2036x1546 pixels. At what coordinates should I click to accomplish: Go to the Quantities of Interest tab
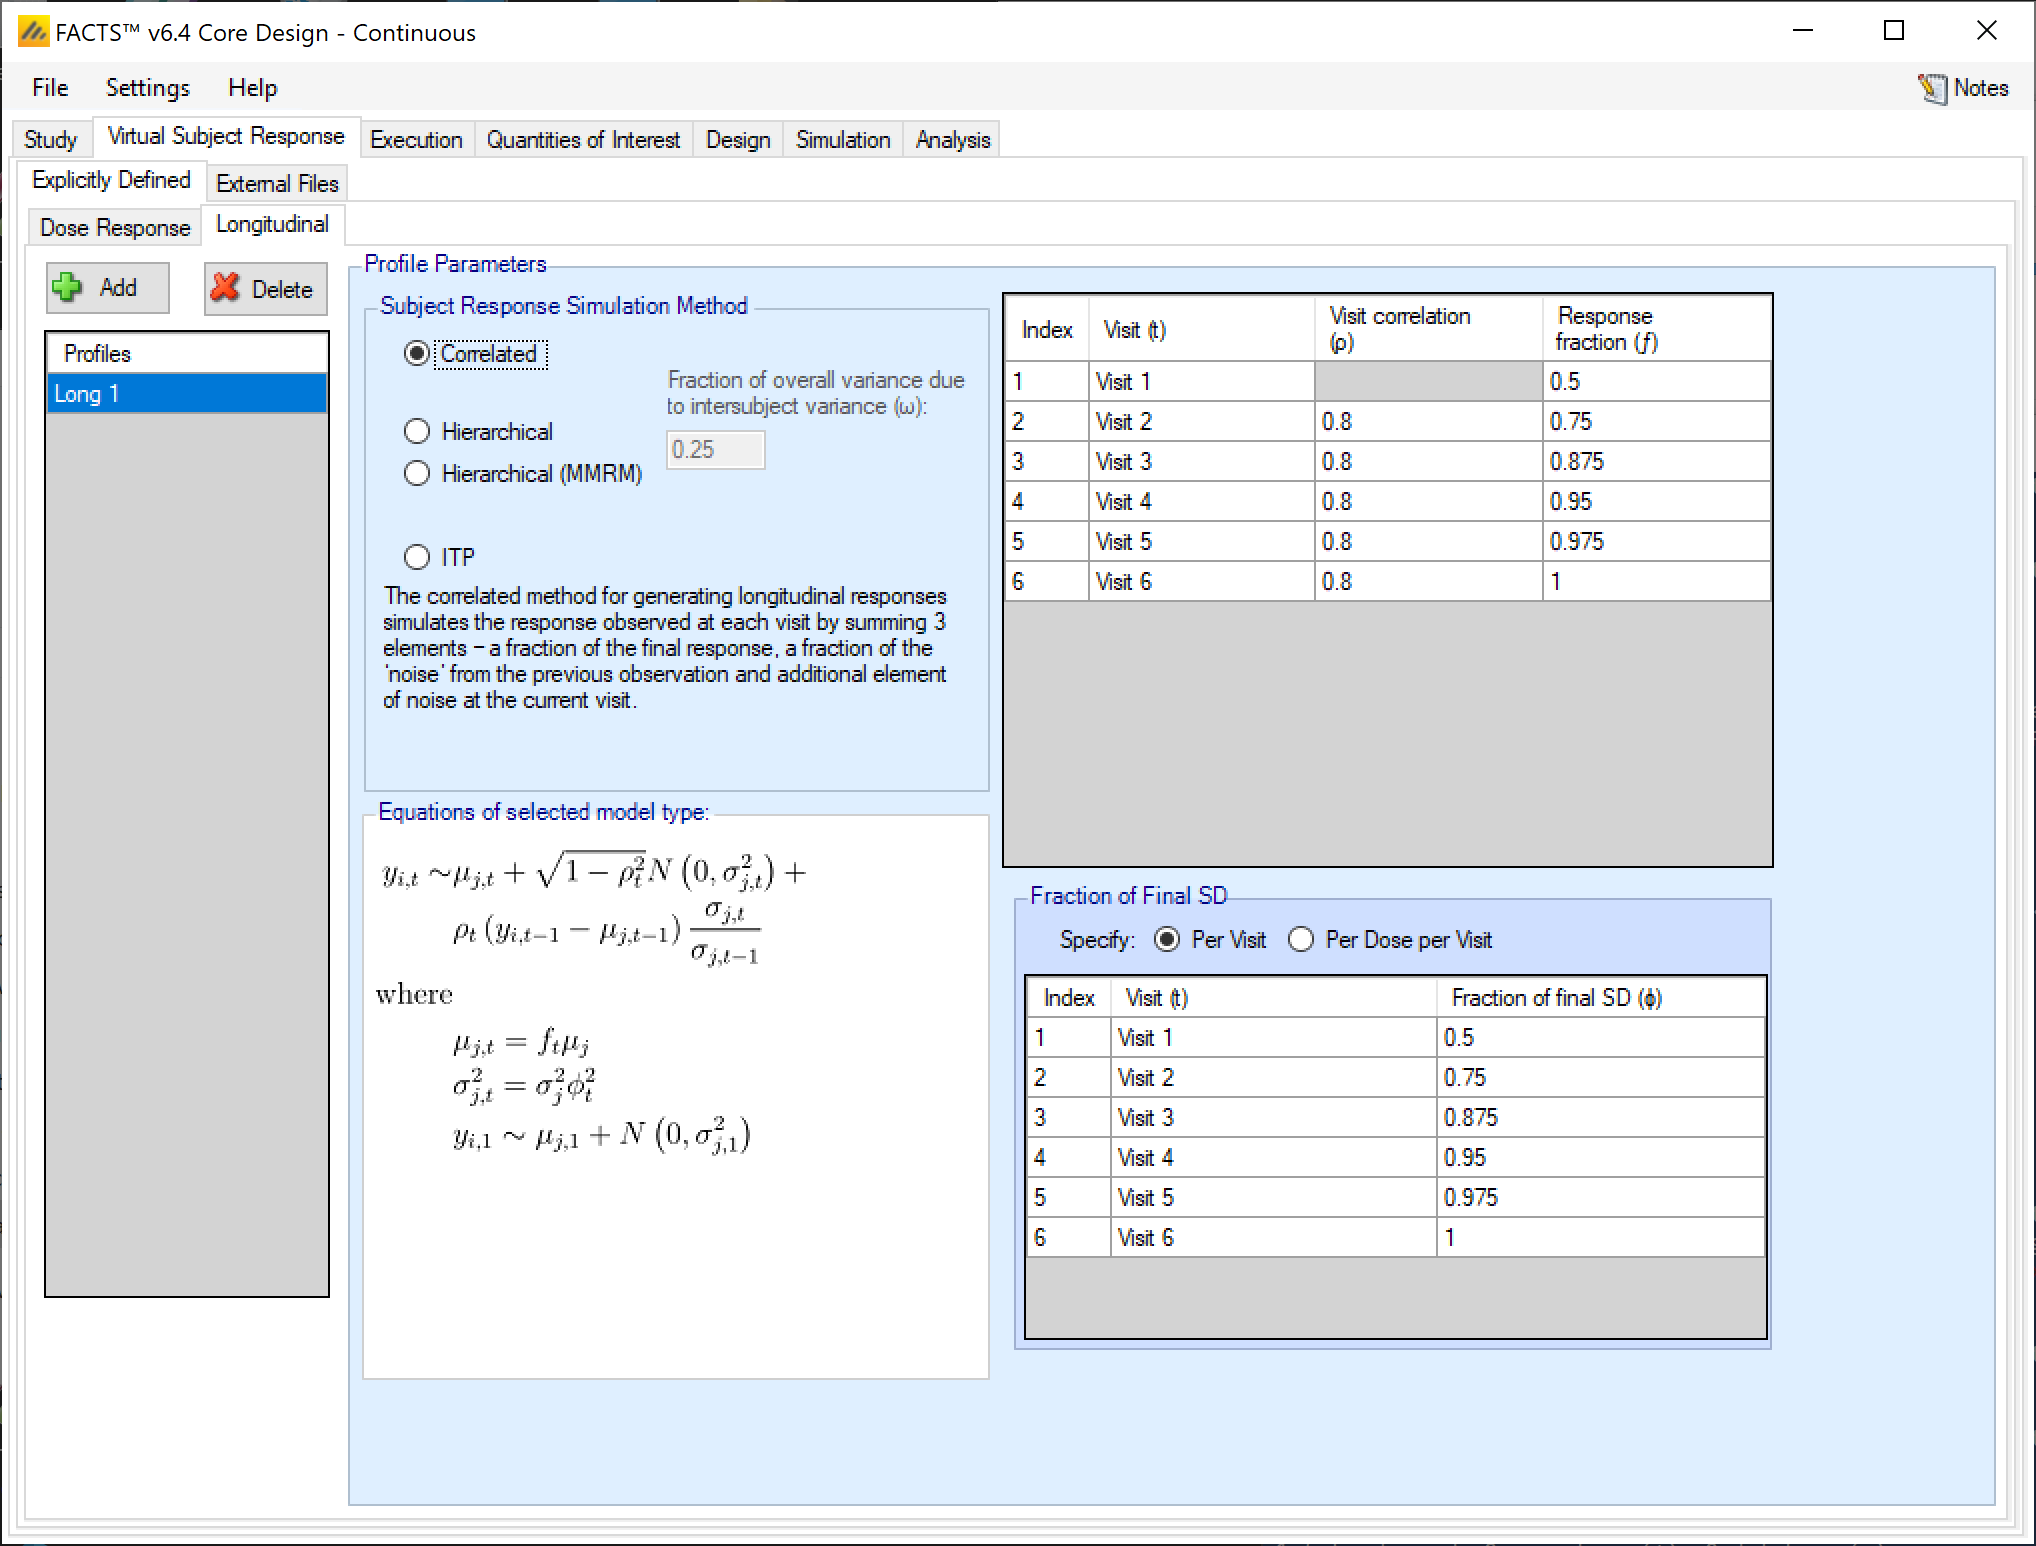click(x=583, y=140)
